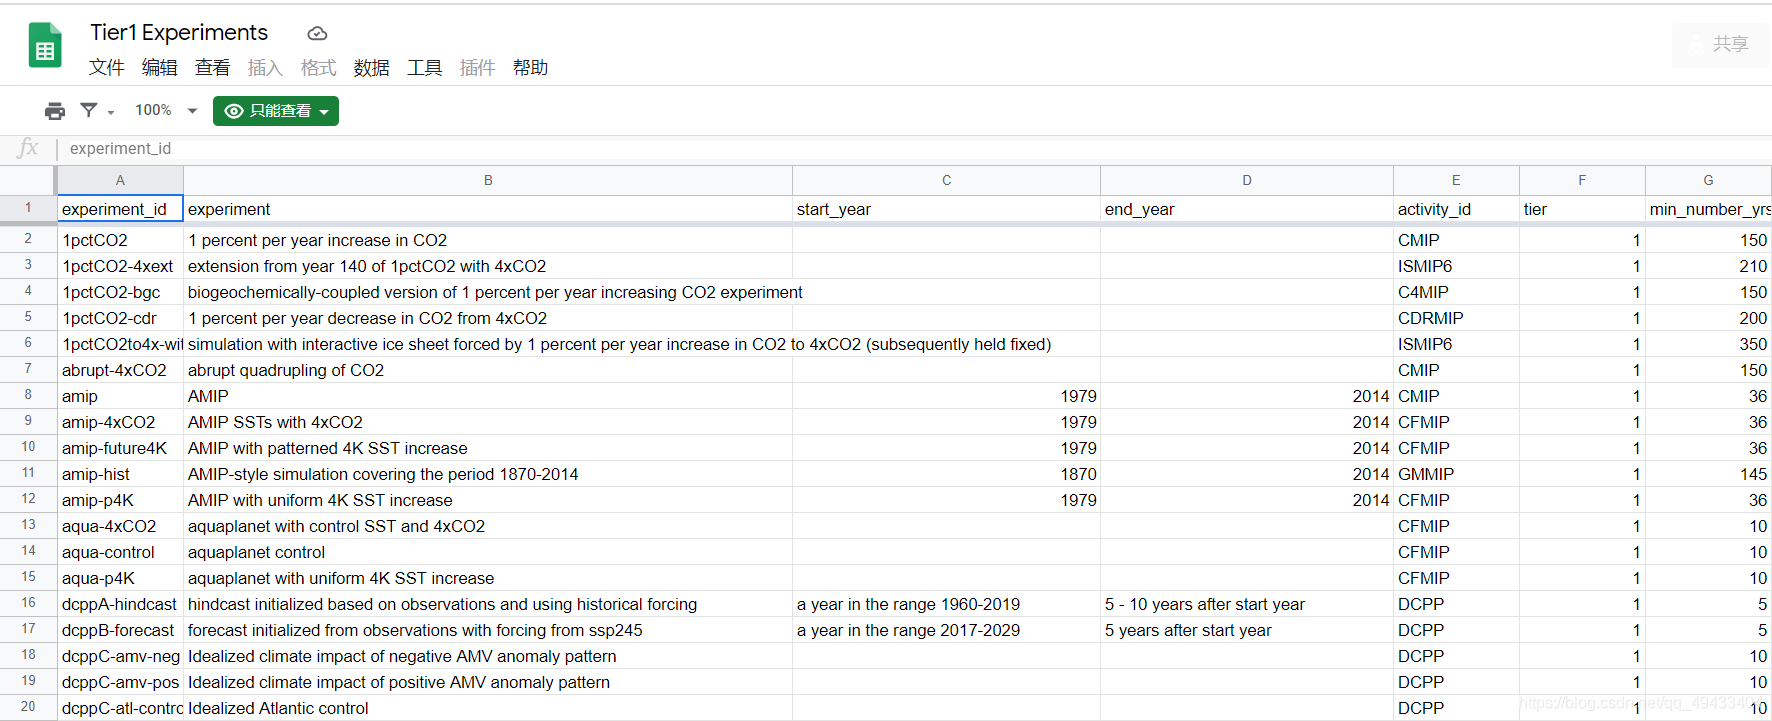Open the 100% zoom dropdown
Viewport: 1772px width, 721px height.
(166, 110)
